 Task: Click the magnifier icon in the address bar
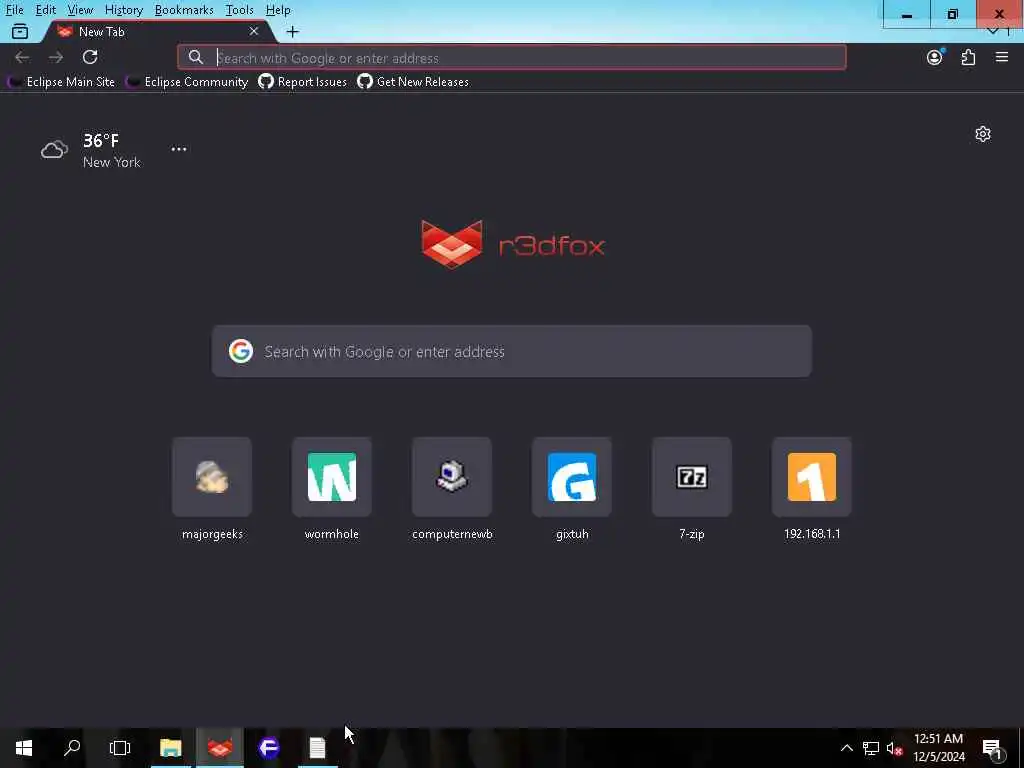coord(195,57)
